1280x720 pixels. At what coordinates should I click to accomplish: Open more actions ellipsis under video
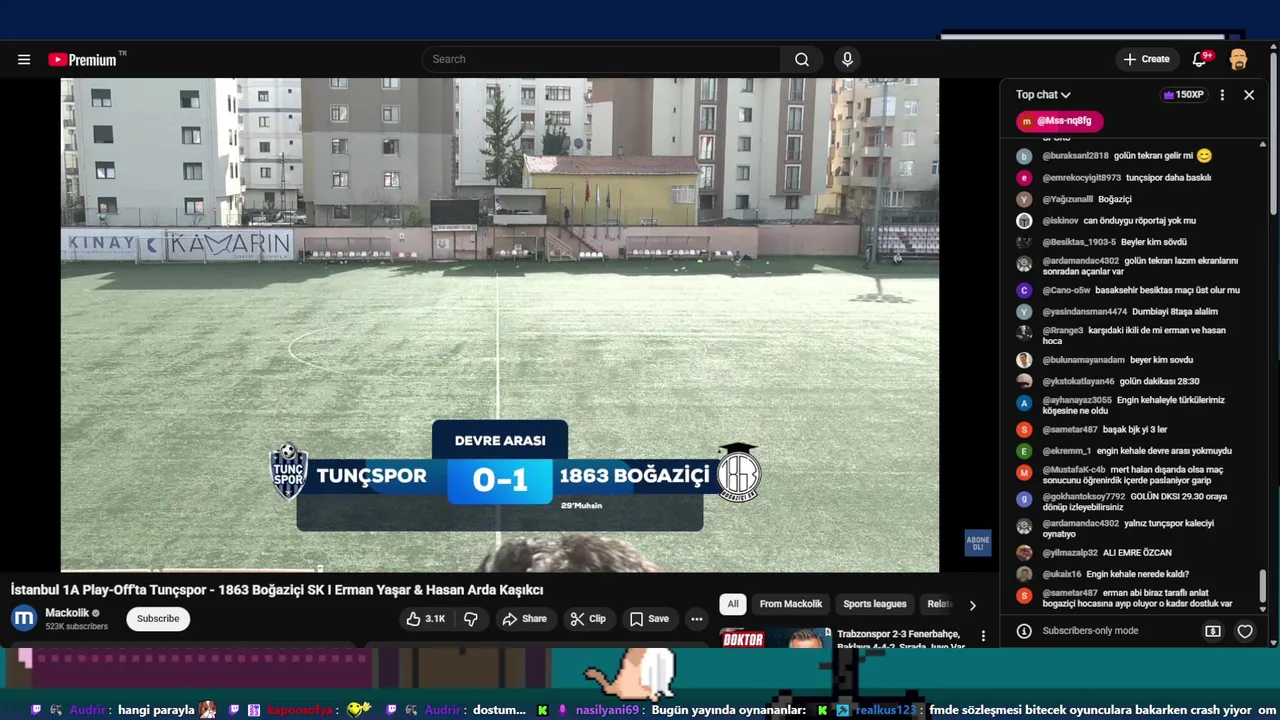click(697, 619)
